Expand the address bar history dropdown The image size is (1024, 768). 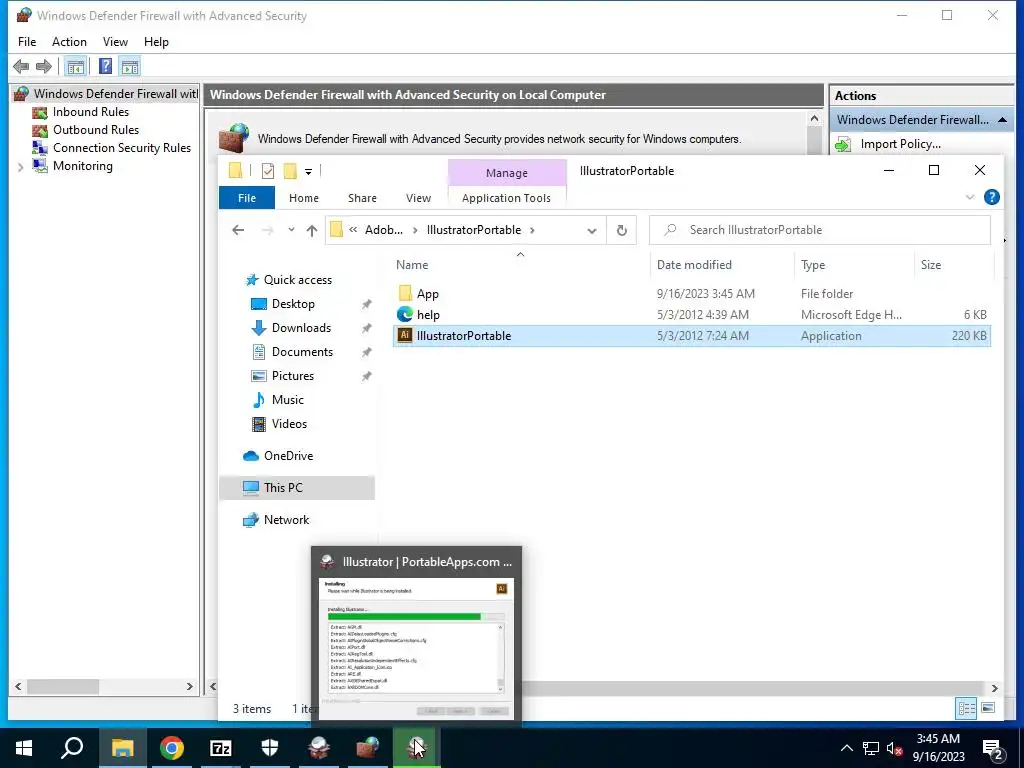[592, 231]
